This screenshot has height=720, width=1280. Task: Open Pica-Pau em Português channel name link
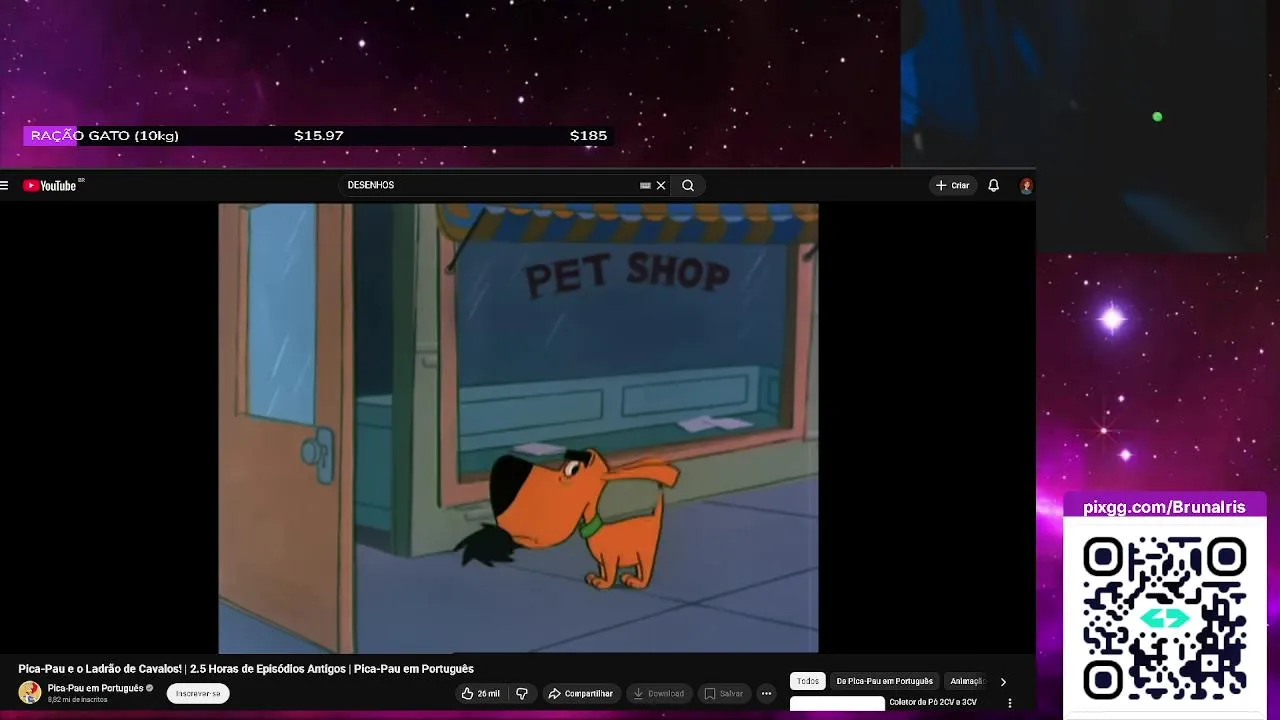click(x=95, y=688)
